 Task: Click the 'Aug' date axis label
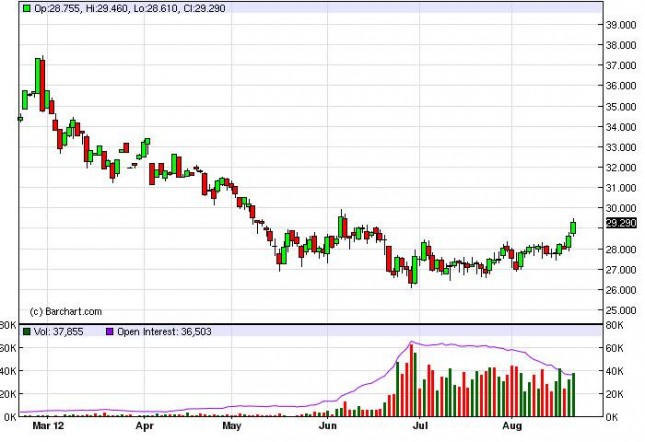[x=512, y=426]
